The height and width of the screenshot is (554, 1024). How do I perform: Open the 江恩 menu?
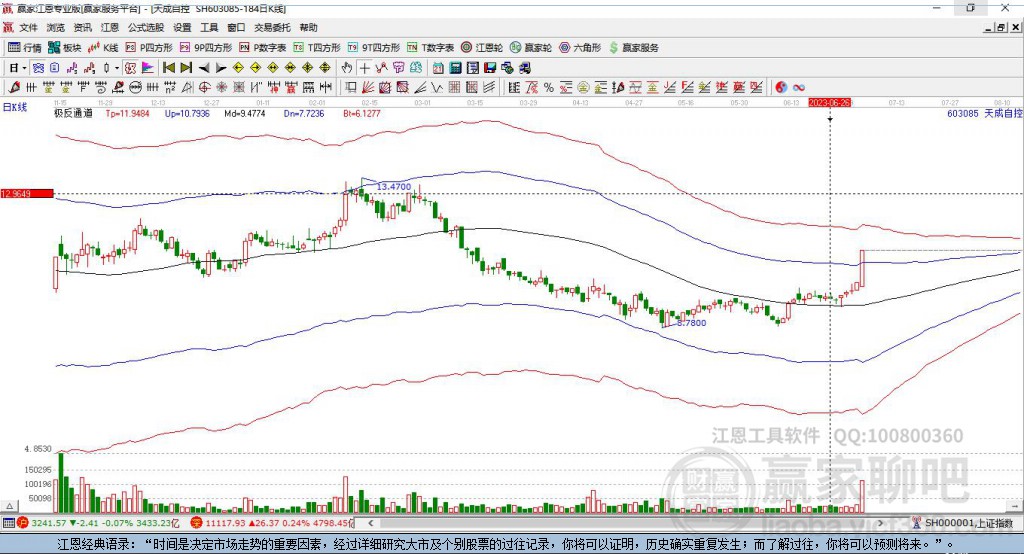[x=110, y=27]
